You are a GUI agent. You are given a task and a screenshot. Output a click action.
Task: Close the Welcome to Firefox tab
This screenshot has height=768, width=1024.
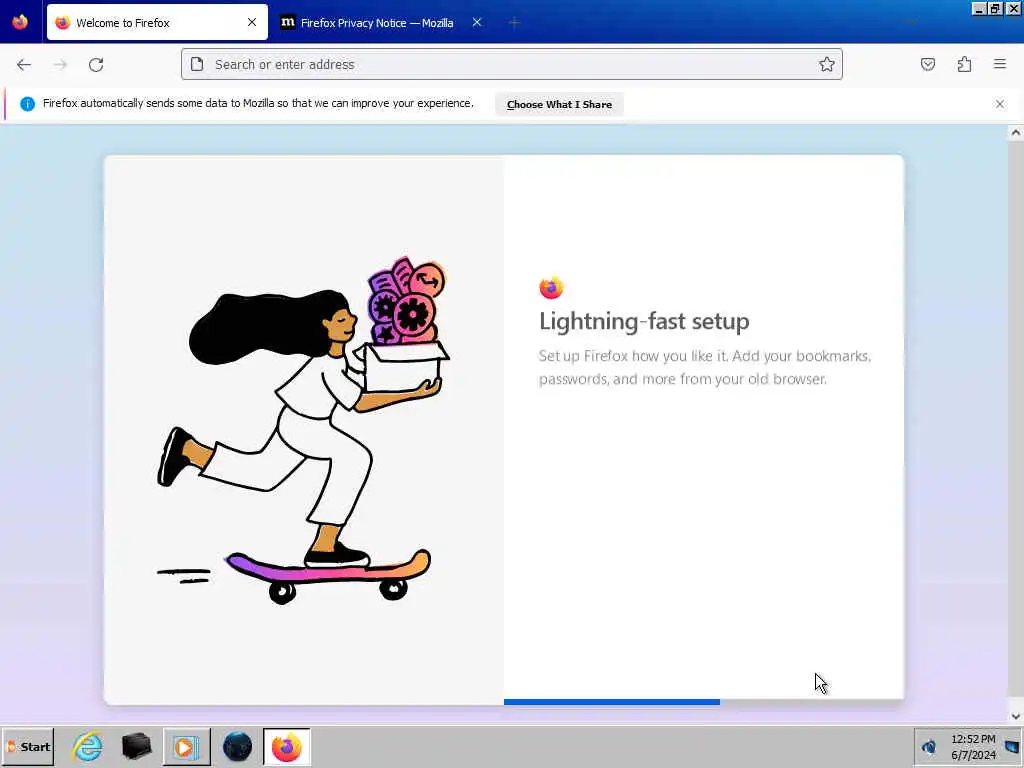tap(252, 22)
